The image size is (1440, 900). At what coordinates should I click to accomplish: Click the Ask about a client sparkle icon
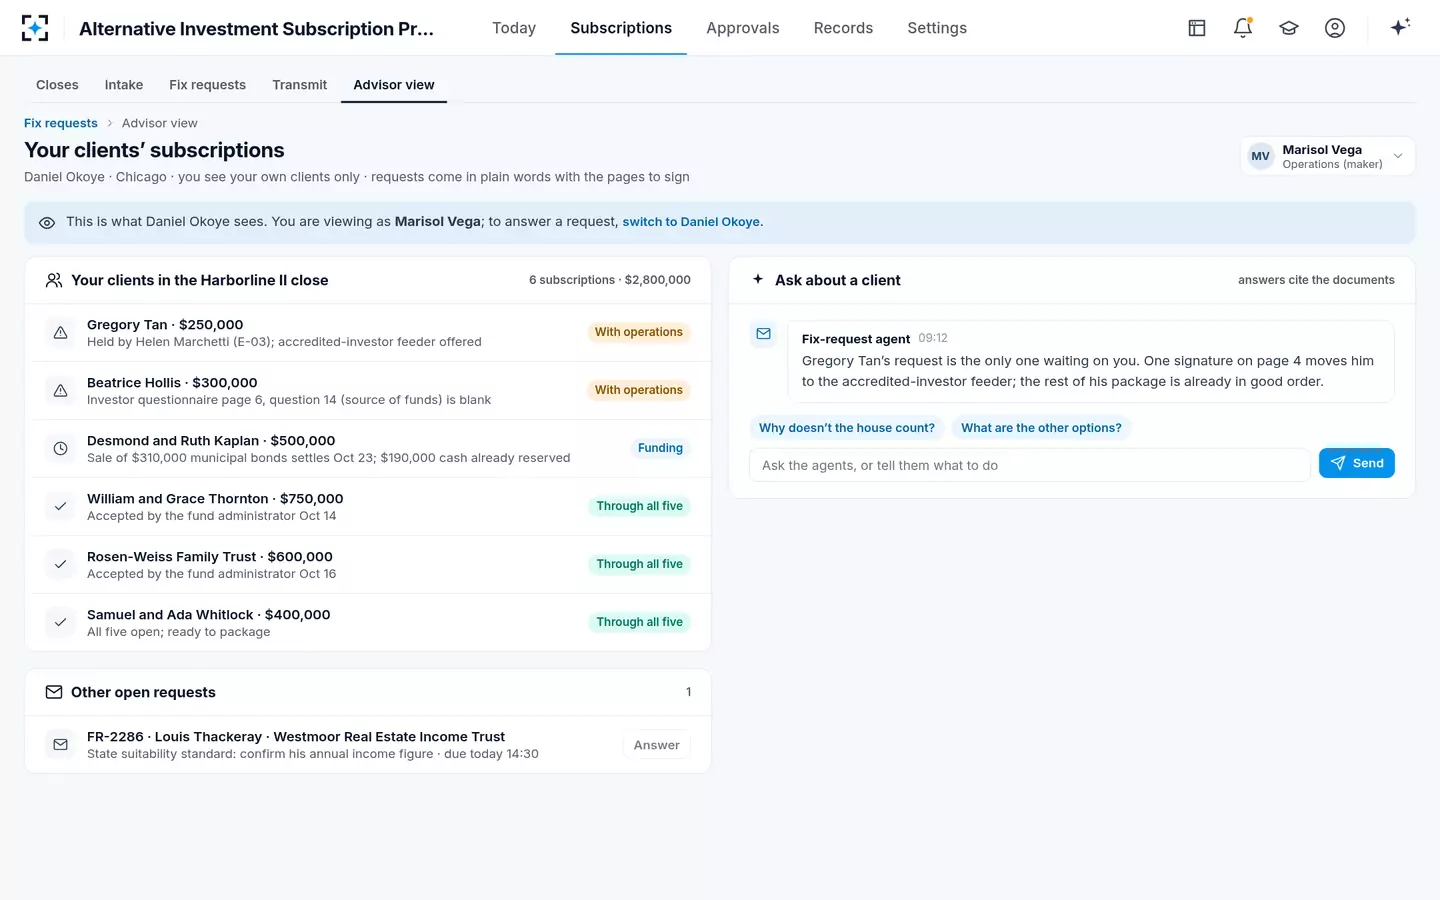(x=758, y=280)
